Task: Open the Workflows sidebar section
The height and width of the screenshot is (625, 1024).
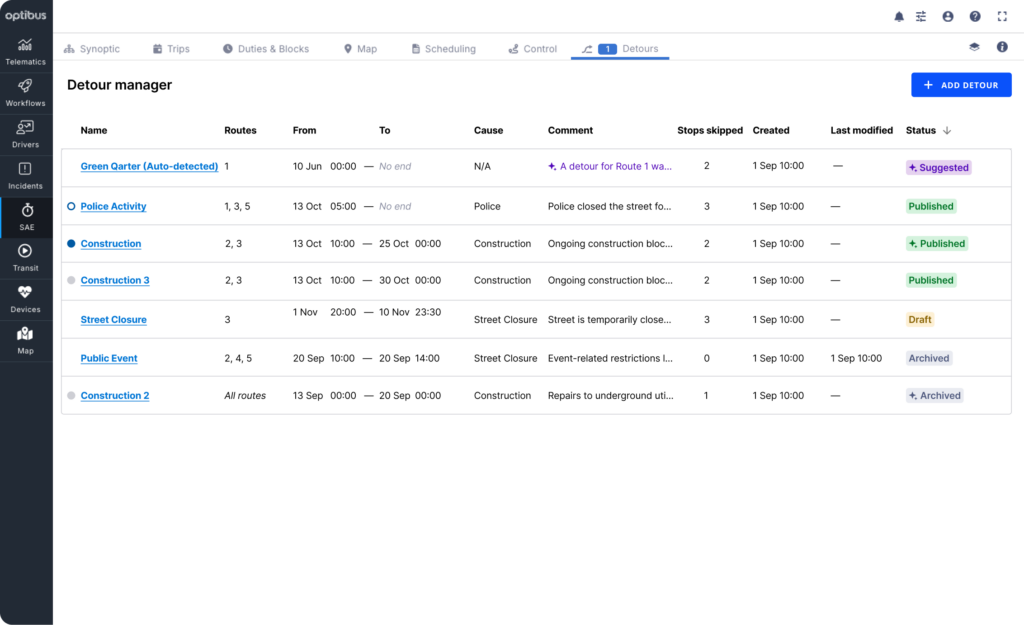Action: pyautogui.click(x=25, y=93)
